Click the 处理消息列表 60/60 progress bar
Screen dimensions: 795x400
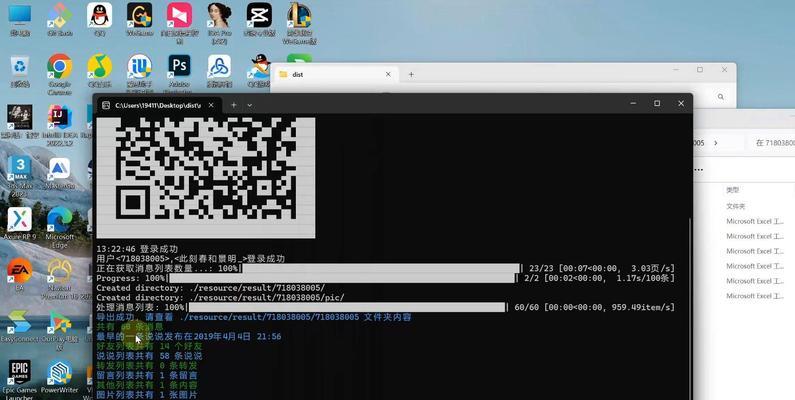346,307
